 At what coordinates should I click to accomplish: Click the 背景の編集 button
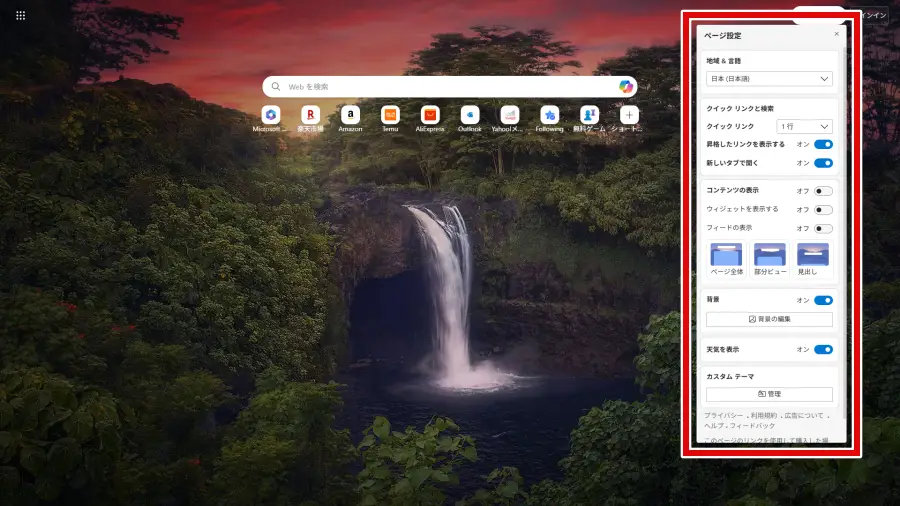click(x=769, y=319)
